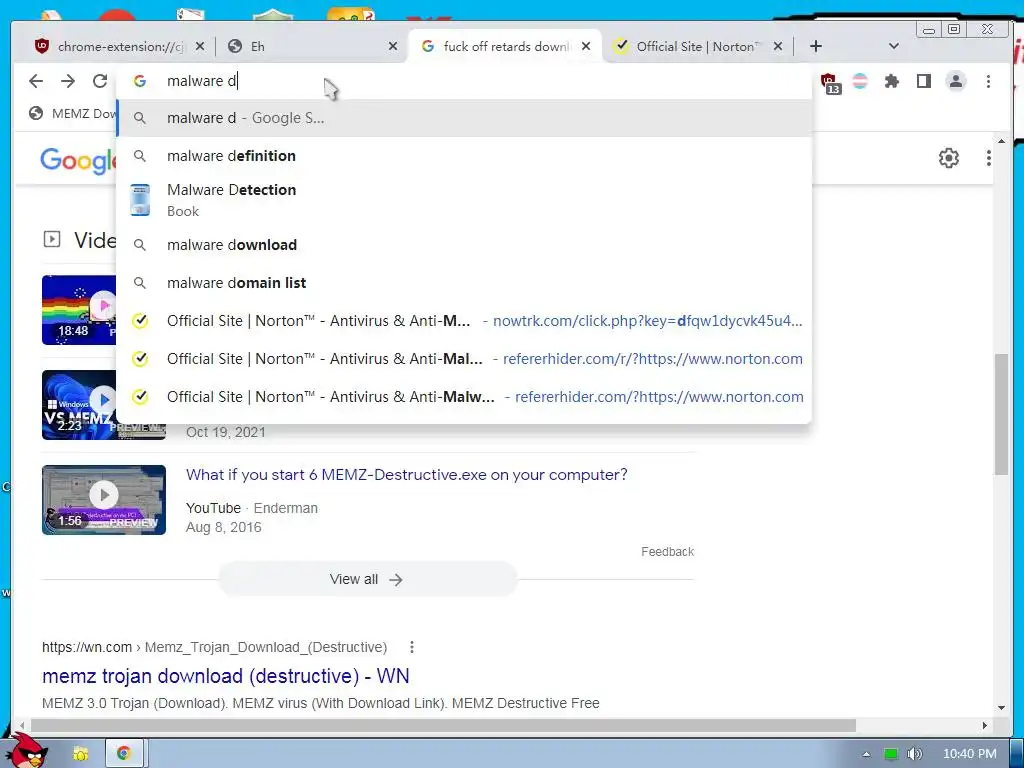Open the striped flag extension icon

coord(860,81)
